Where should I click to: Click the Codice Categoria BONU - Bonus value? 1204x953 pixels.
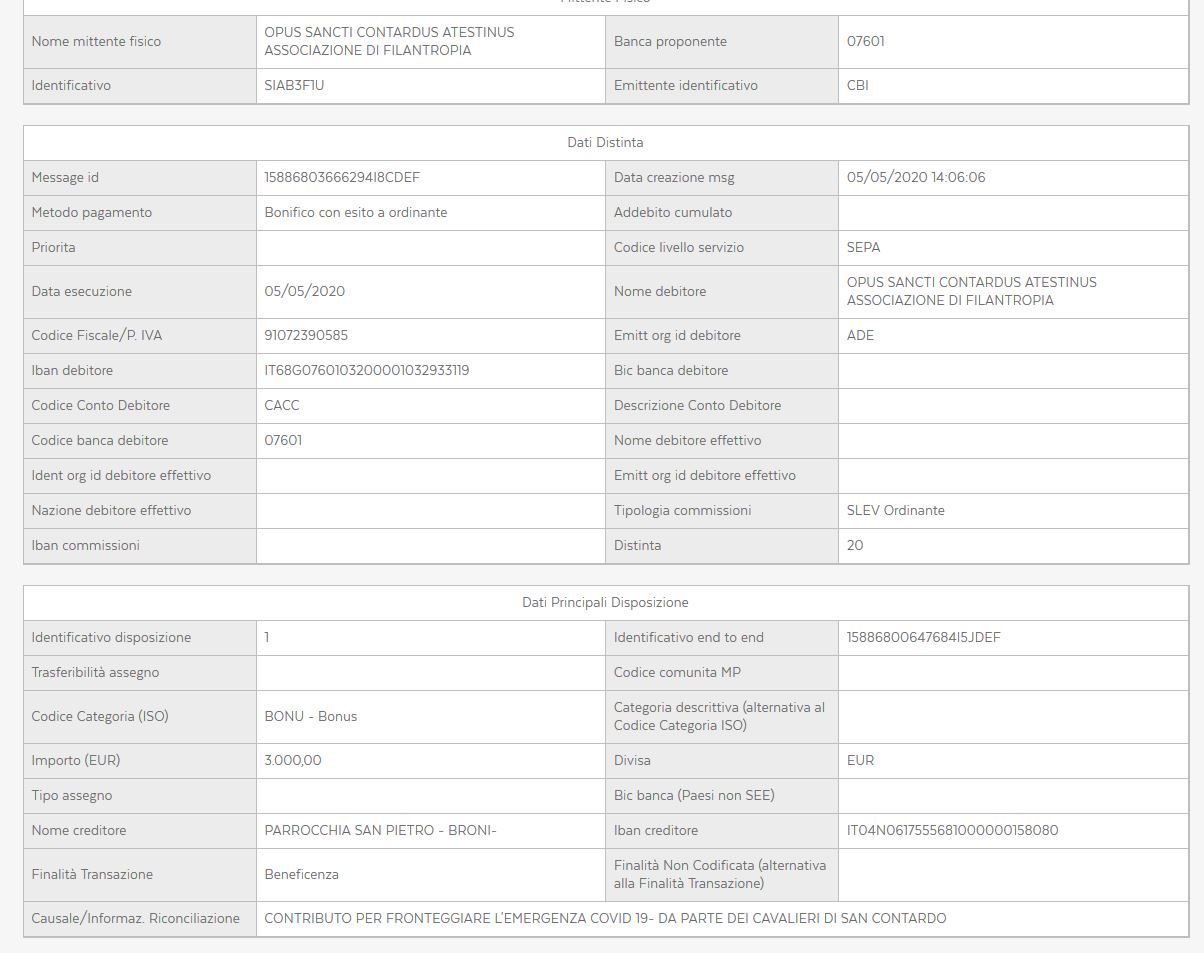point(310,717)
